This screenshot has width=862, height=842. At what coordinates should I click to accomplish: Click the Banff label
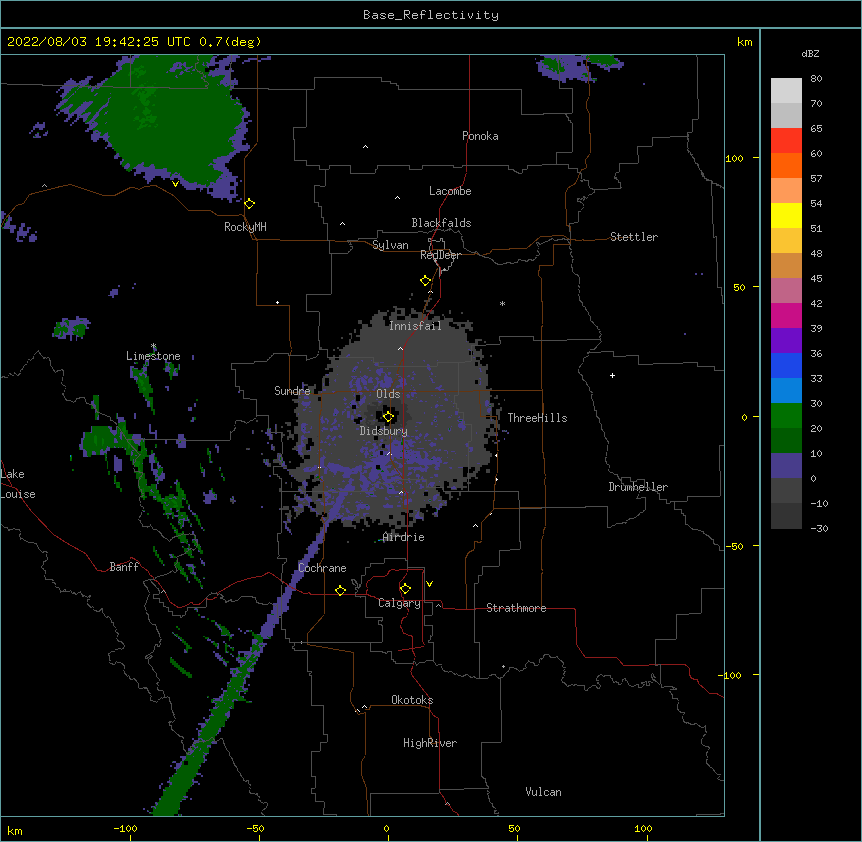[x=124, y=567]
